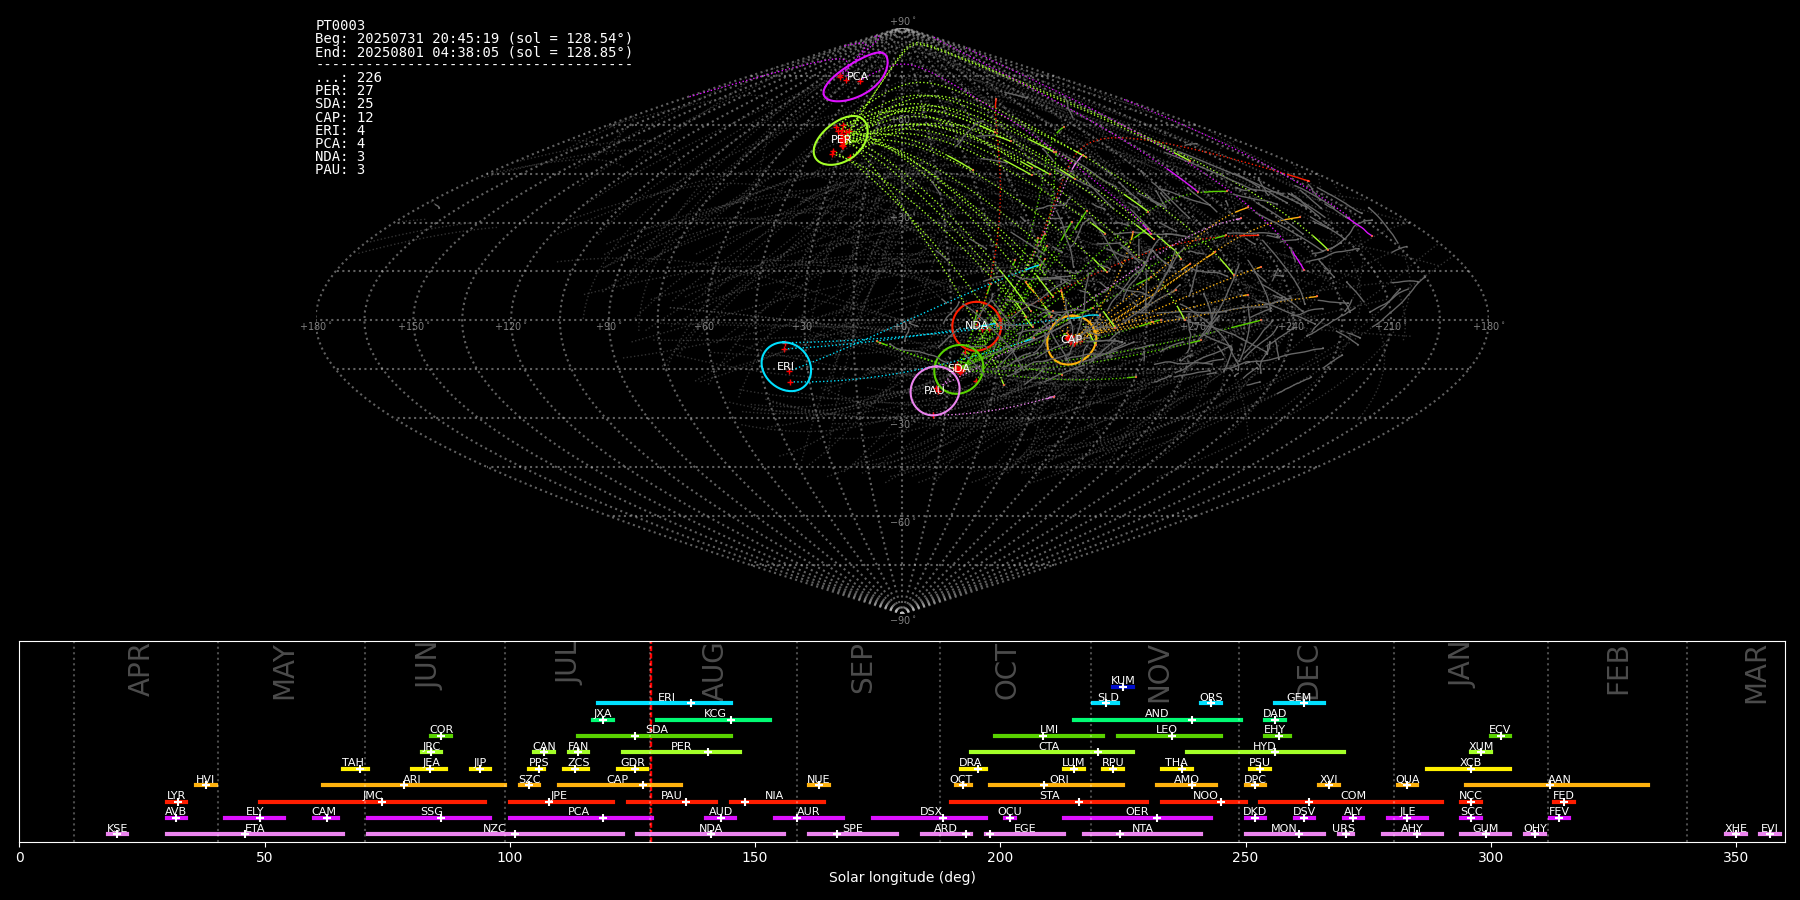1800x900 pixels.
Task: Click the OER shower bar in timeline
Action: pyautogui.click(x=1137, y=818)
